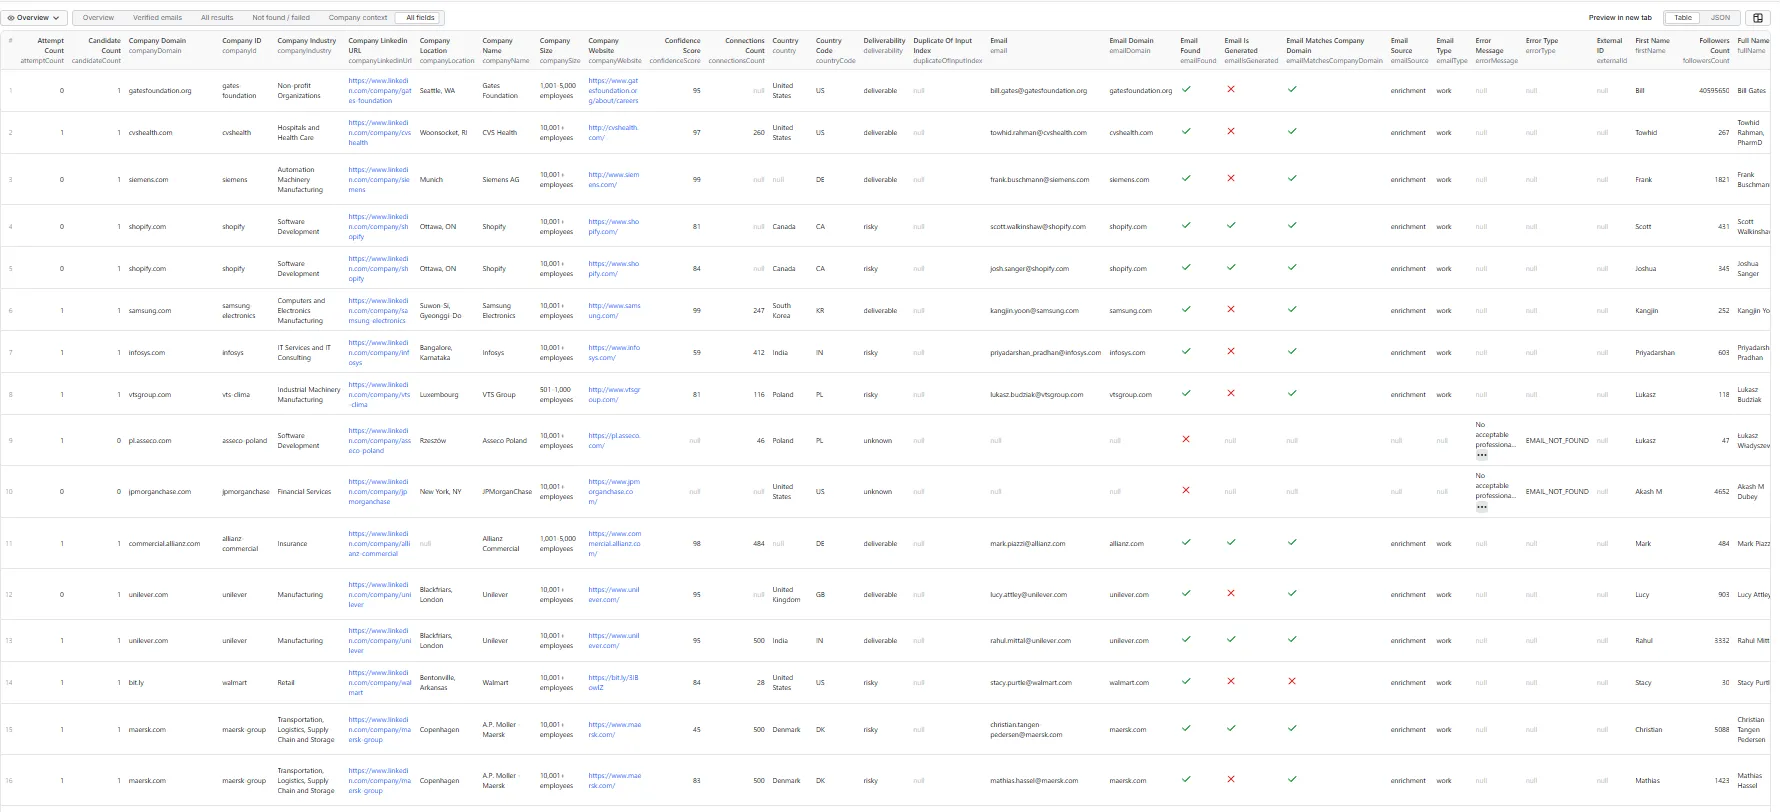Click Email Found checkmark in Bill Gates row
This screenshot has height=812, width=1780.
click(1186, 89)
